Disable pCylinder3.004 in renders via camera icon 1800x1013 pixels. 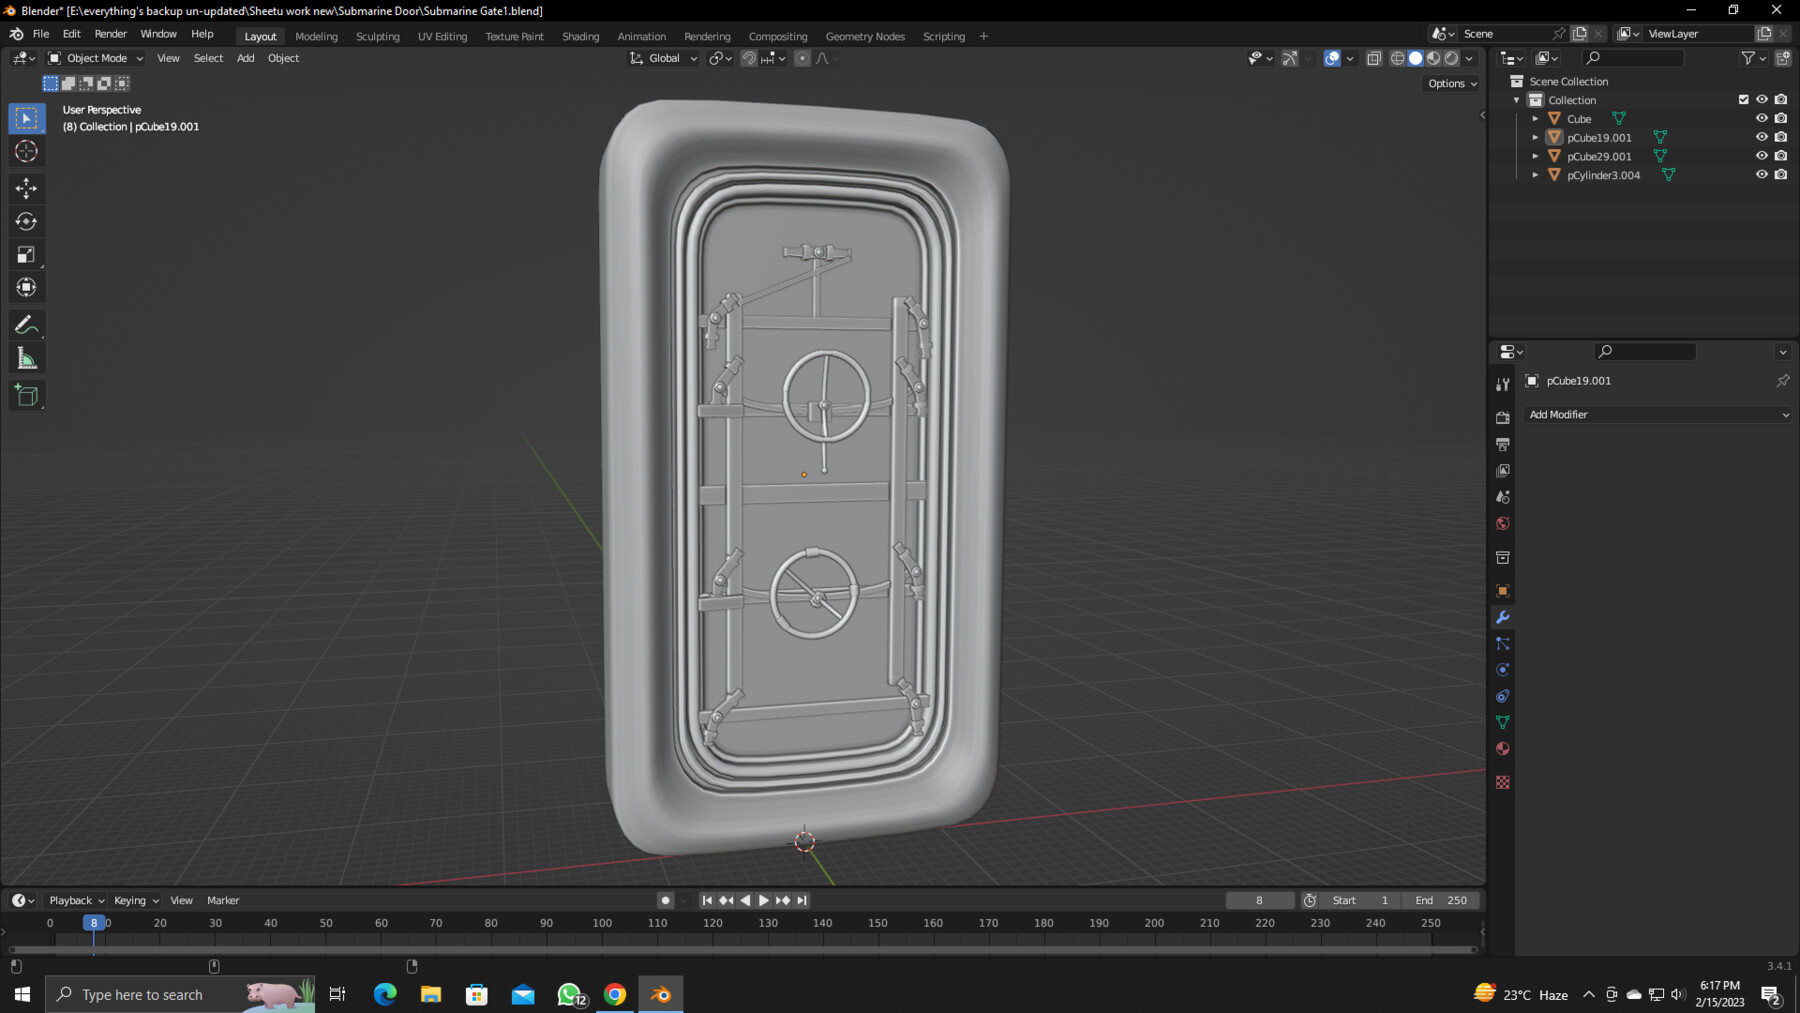pos(1780,175)
